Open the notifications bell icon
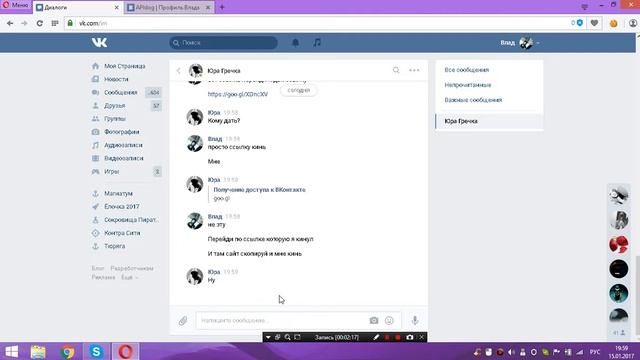640x360 pixels. click(295, 42)
